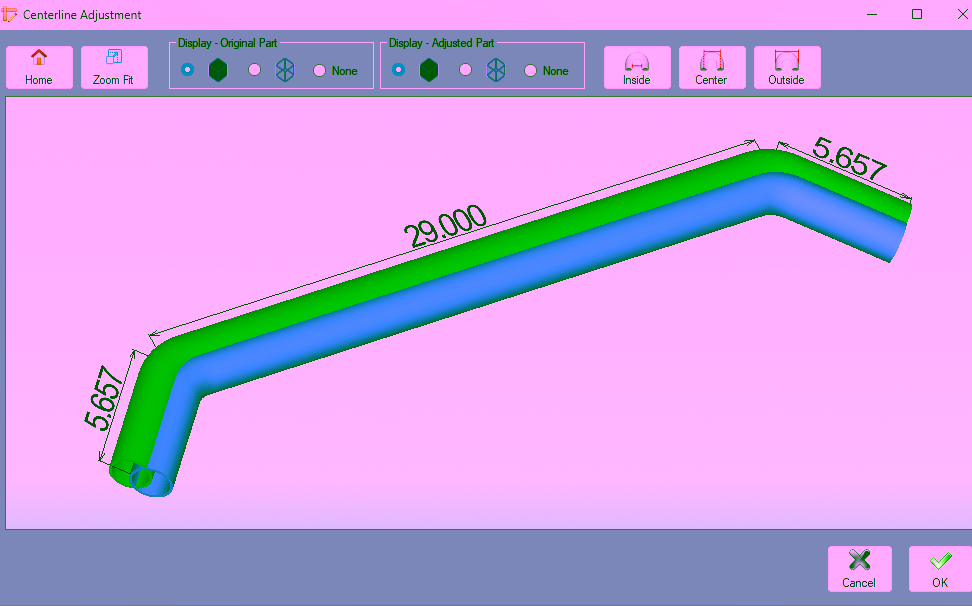Click solid cube icon in Original Part group

[218, 70]
